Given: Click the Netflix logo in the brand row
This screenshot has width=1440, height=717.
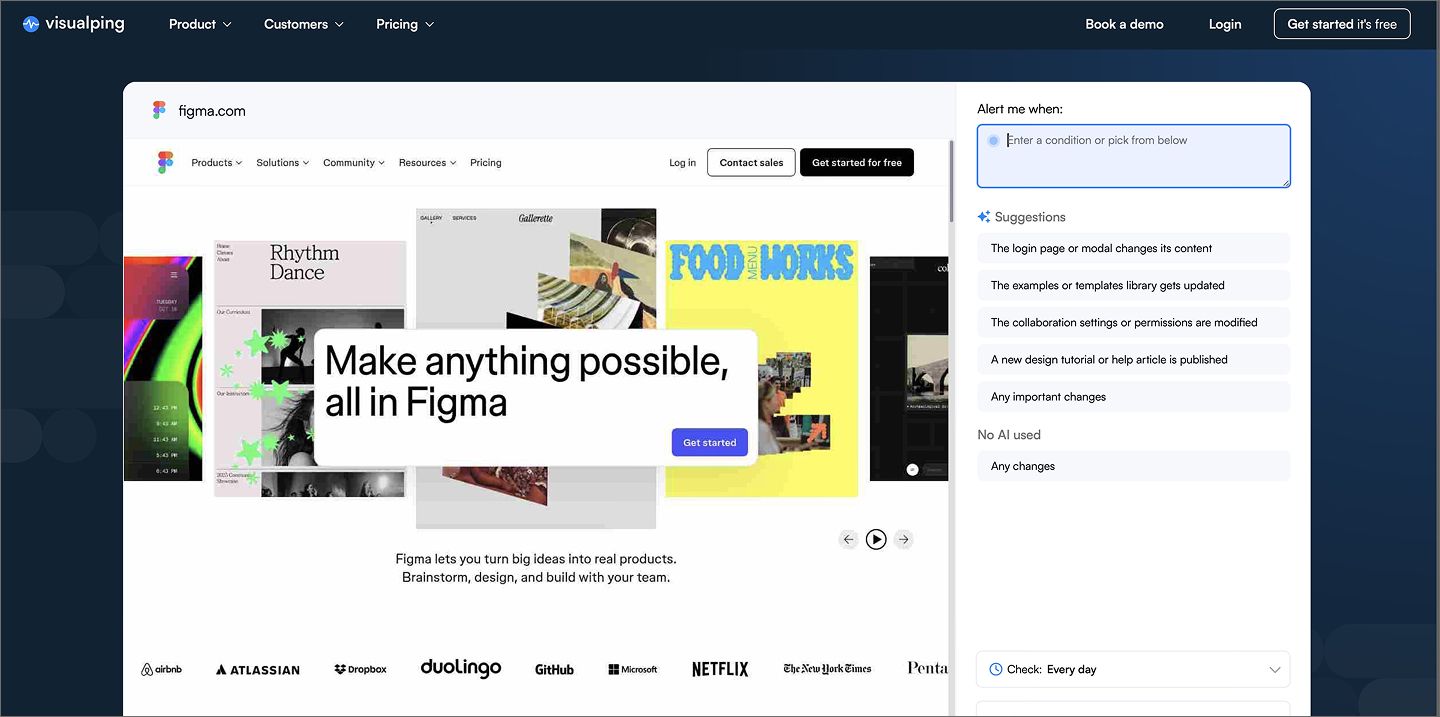Looking at the screenshot, I should 720,669.
